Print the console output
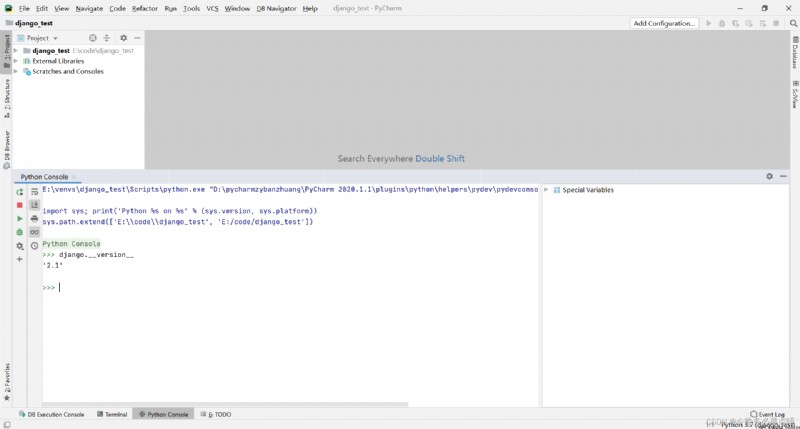The height and width of the screenshot is (429, 800). 34,218
